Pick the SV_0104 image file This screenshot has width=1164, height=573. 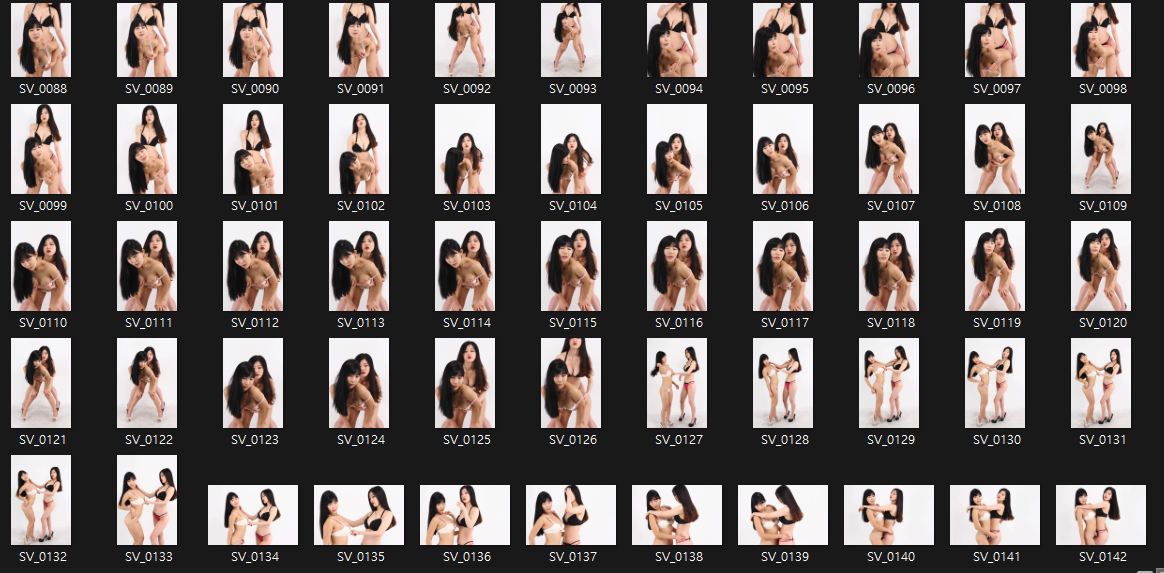tap(571, 150)
